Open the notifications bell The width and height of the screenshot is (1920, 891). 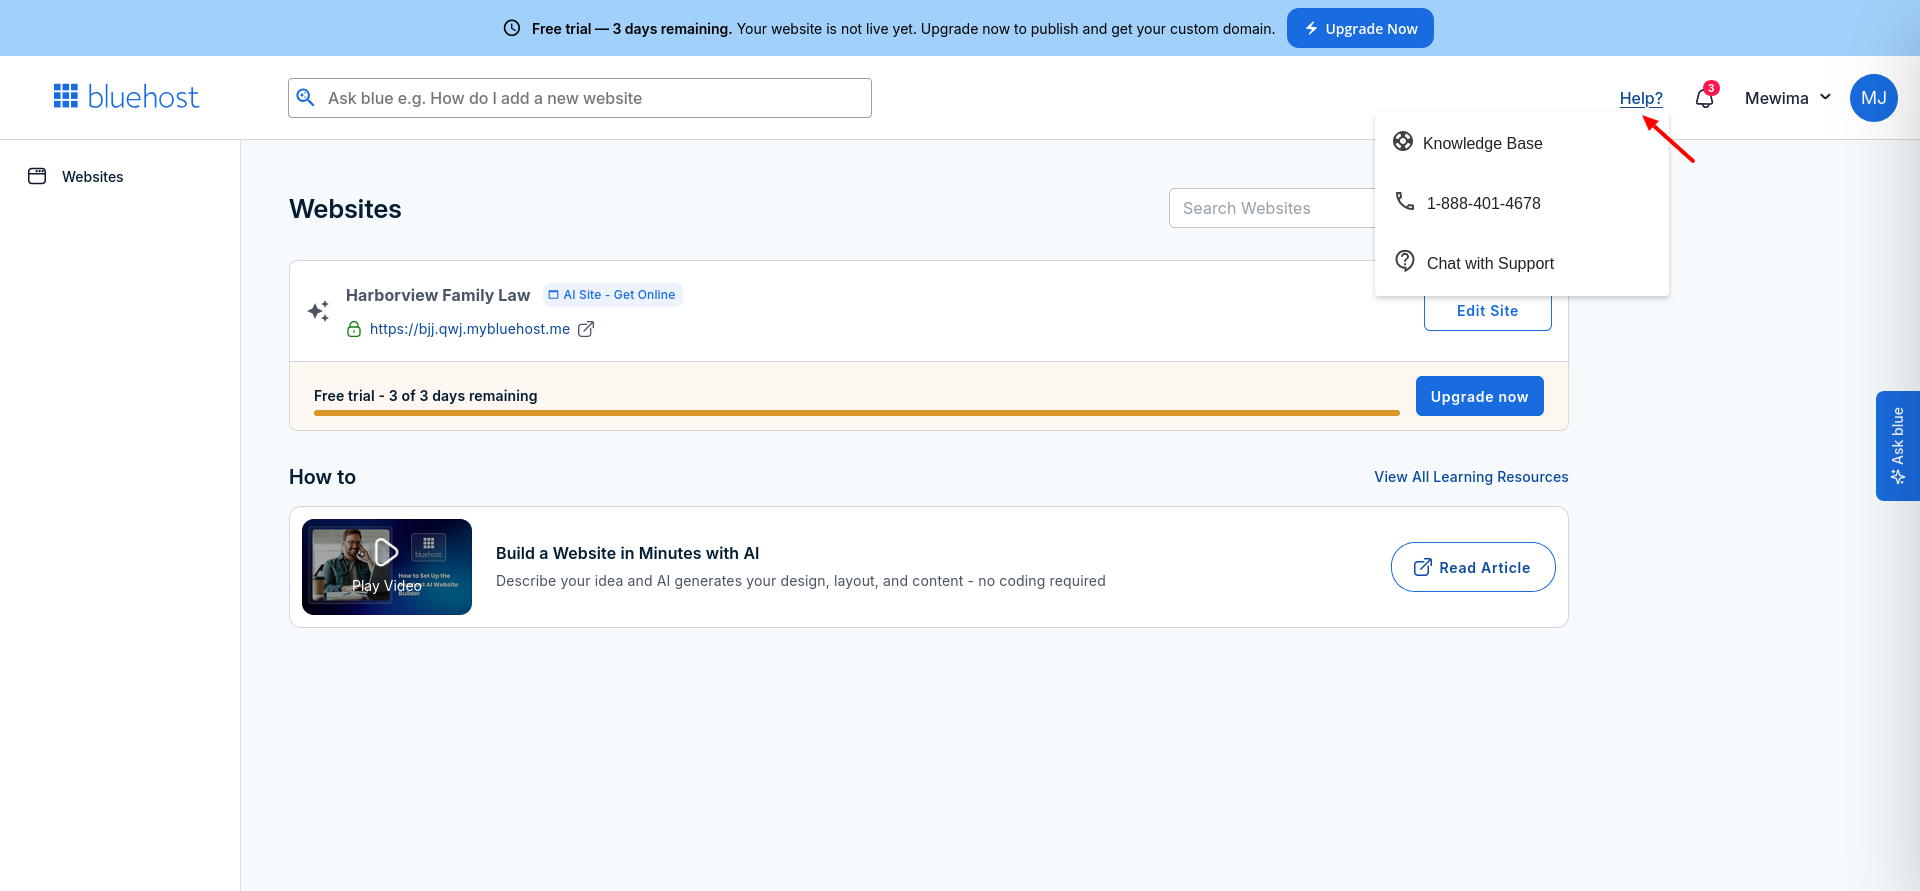coord(1705,98)
